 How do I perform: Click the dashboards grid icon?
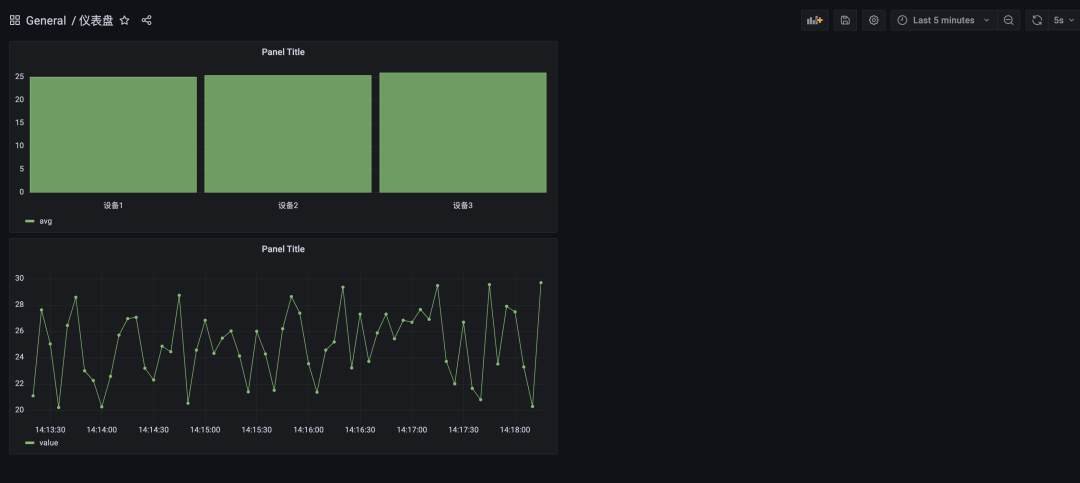click(x=15, y=20)
